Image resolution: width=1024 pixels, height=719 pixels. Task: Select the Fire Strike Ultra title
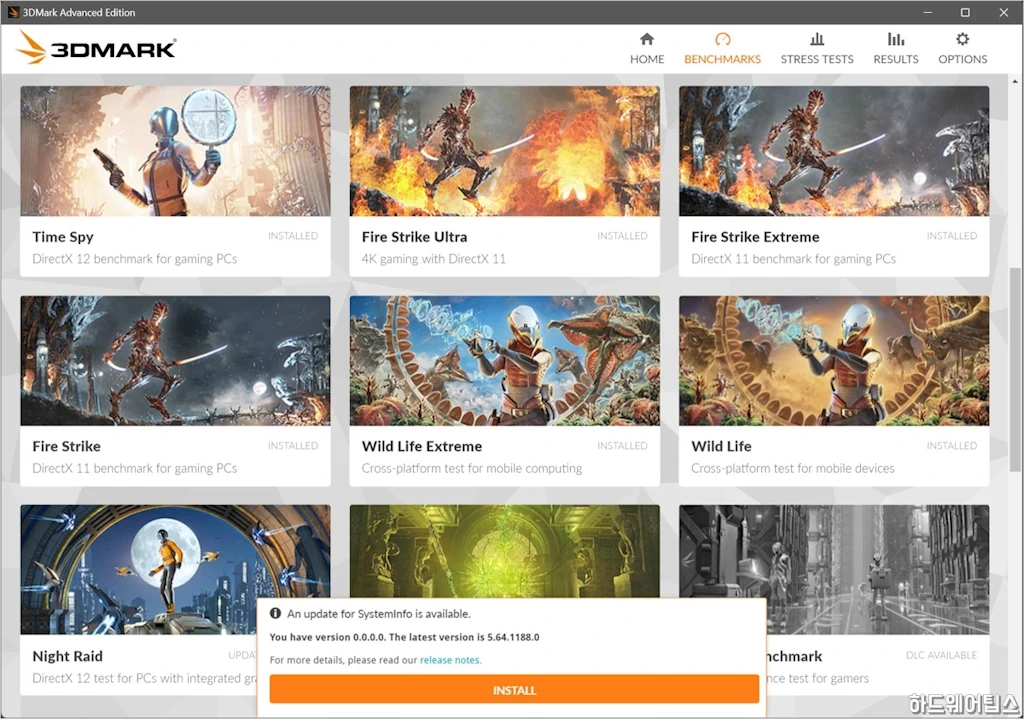(414, 236)
